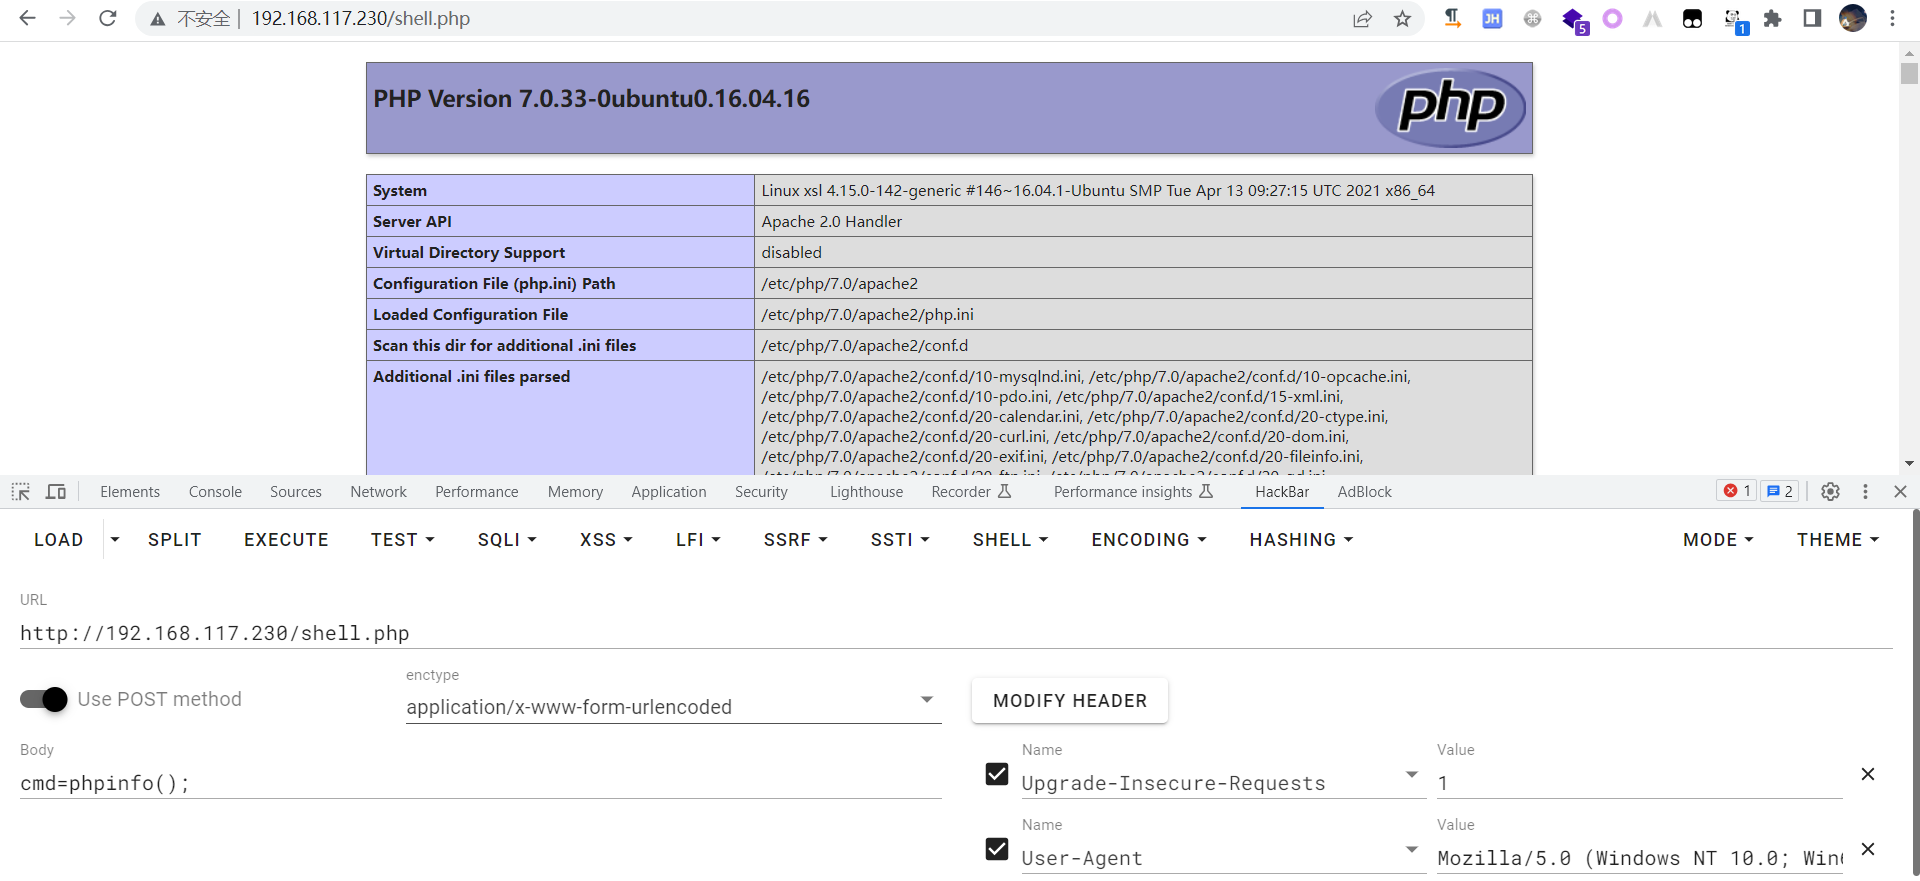Bookmark this page with the star icon
Screen dimensions: 1920x881
click(1402, 19)
